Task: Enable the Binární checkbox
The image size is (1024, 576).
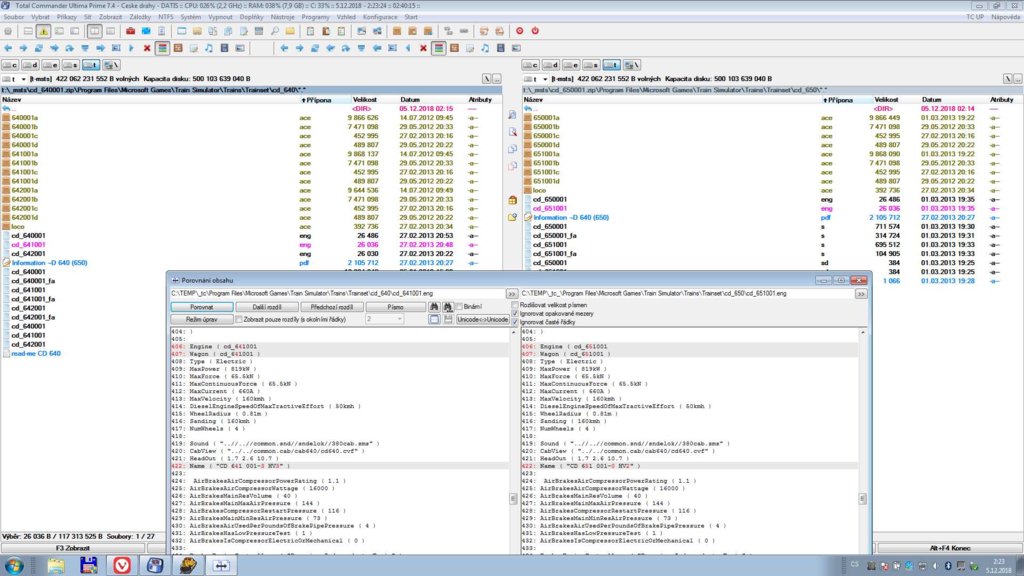Action: tap(461, 307)
